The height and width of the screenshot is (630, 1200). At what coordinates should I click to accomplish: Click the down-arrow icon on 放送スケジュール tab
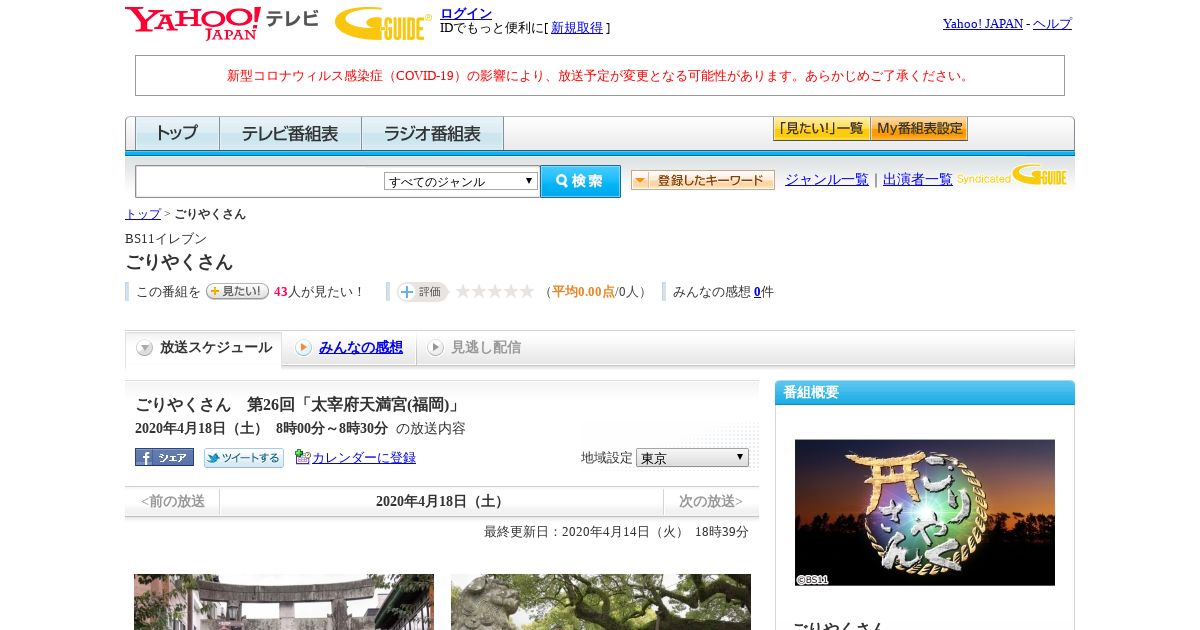click(x=145, y=348)
